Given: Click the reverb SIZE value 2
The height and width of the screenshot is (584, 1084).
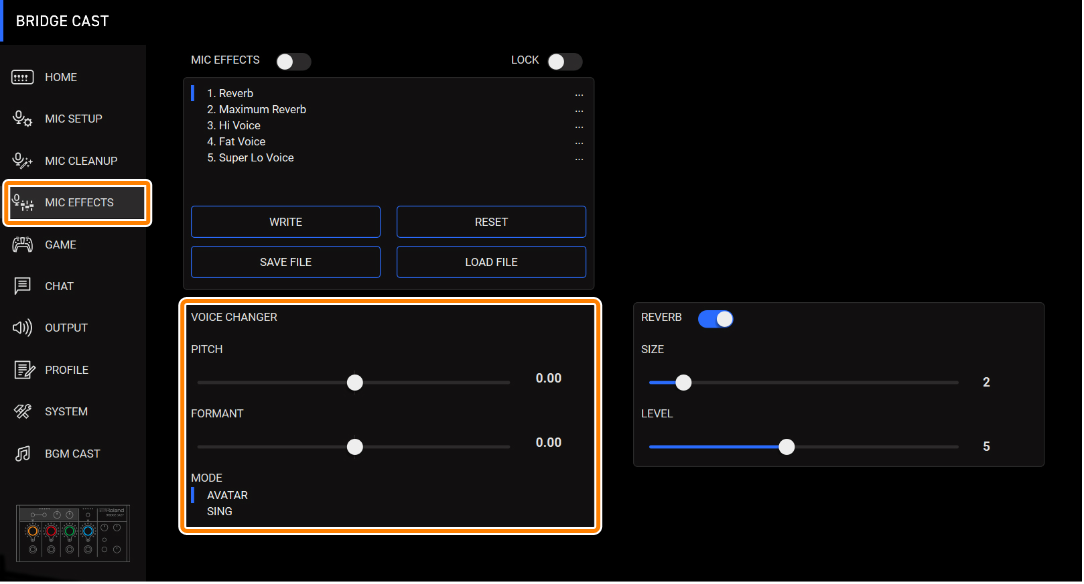Looking at the screenshot, I should (987, 382).
